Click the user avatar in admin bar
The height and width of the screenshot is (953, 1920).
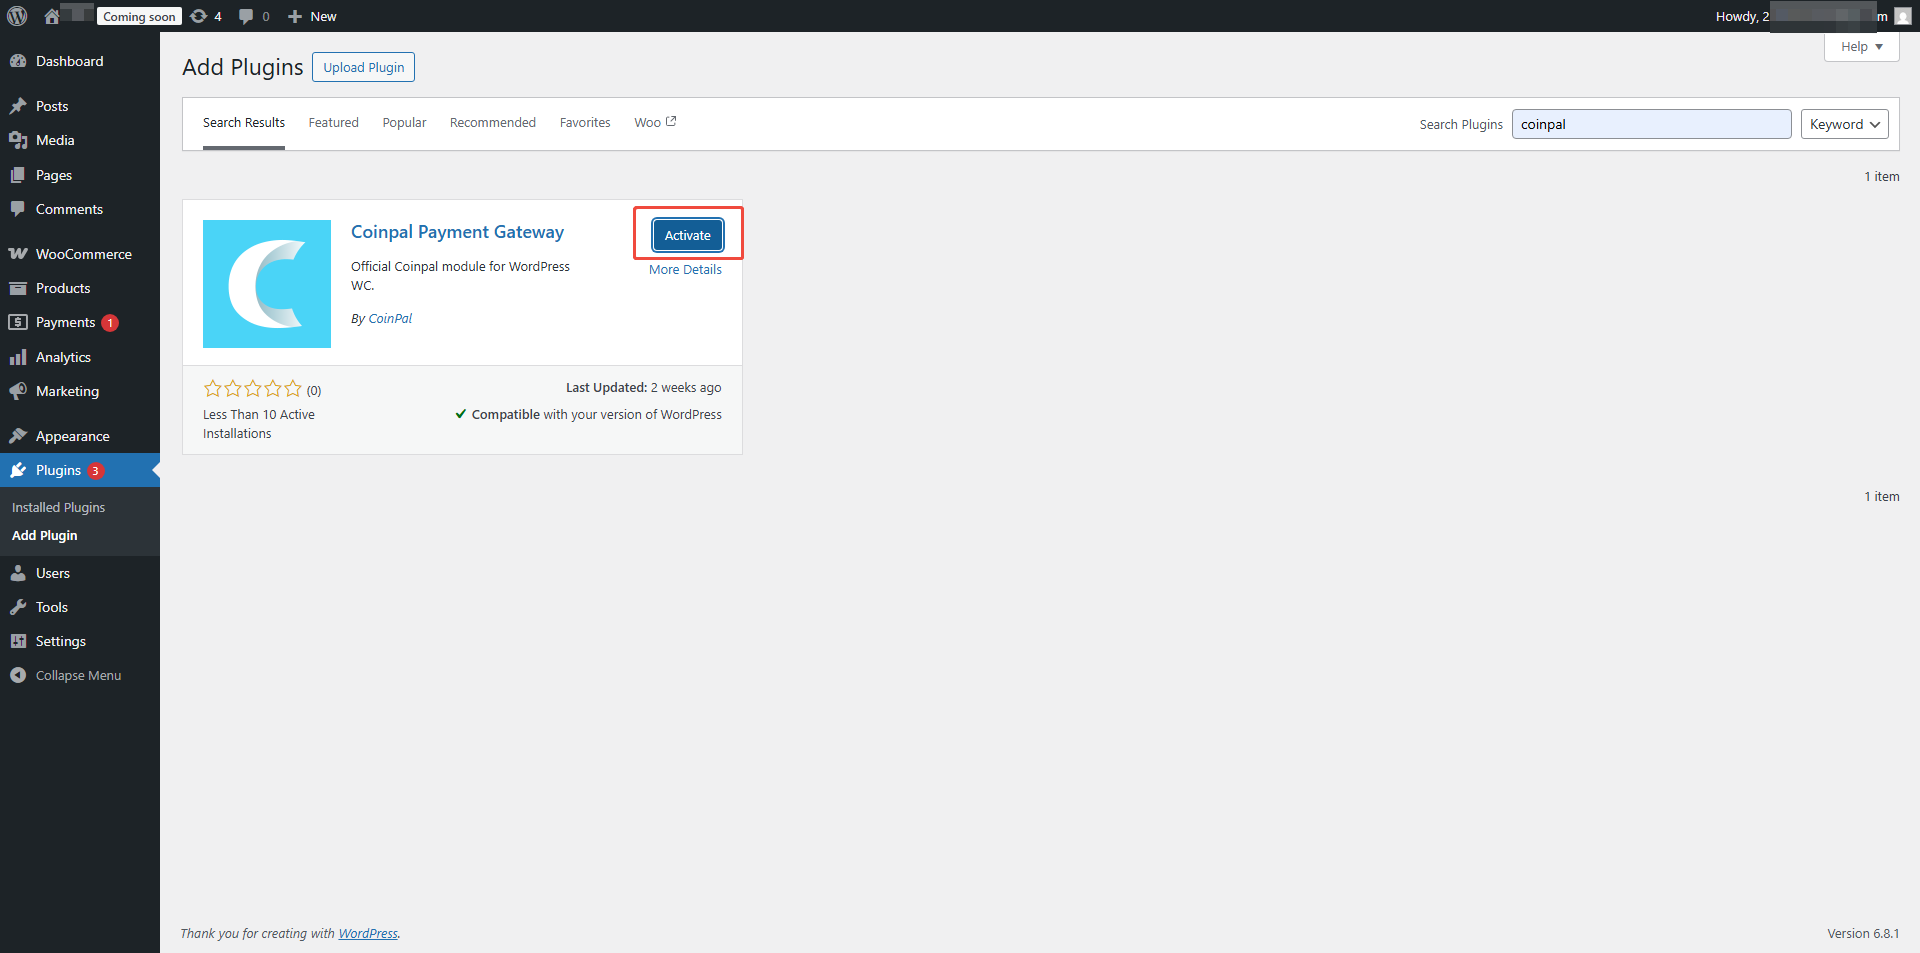pos(1903,16)
